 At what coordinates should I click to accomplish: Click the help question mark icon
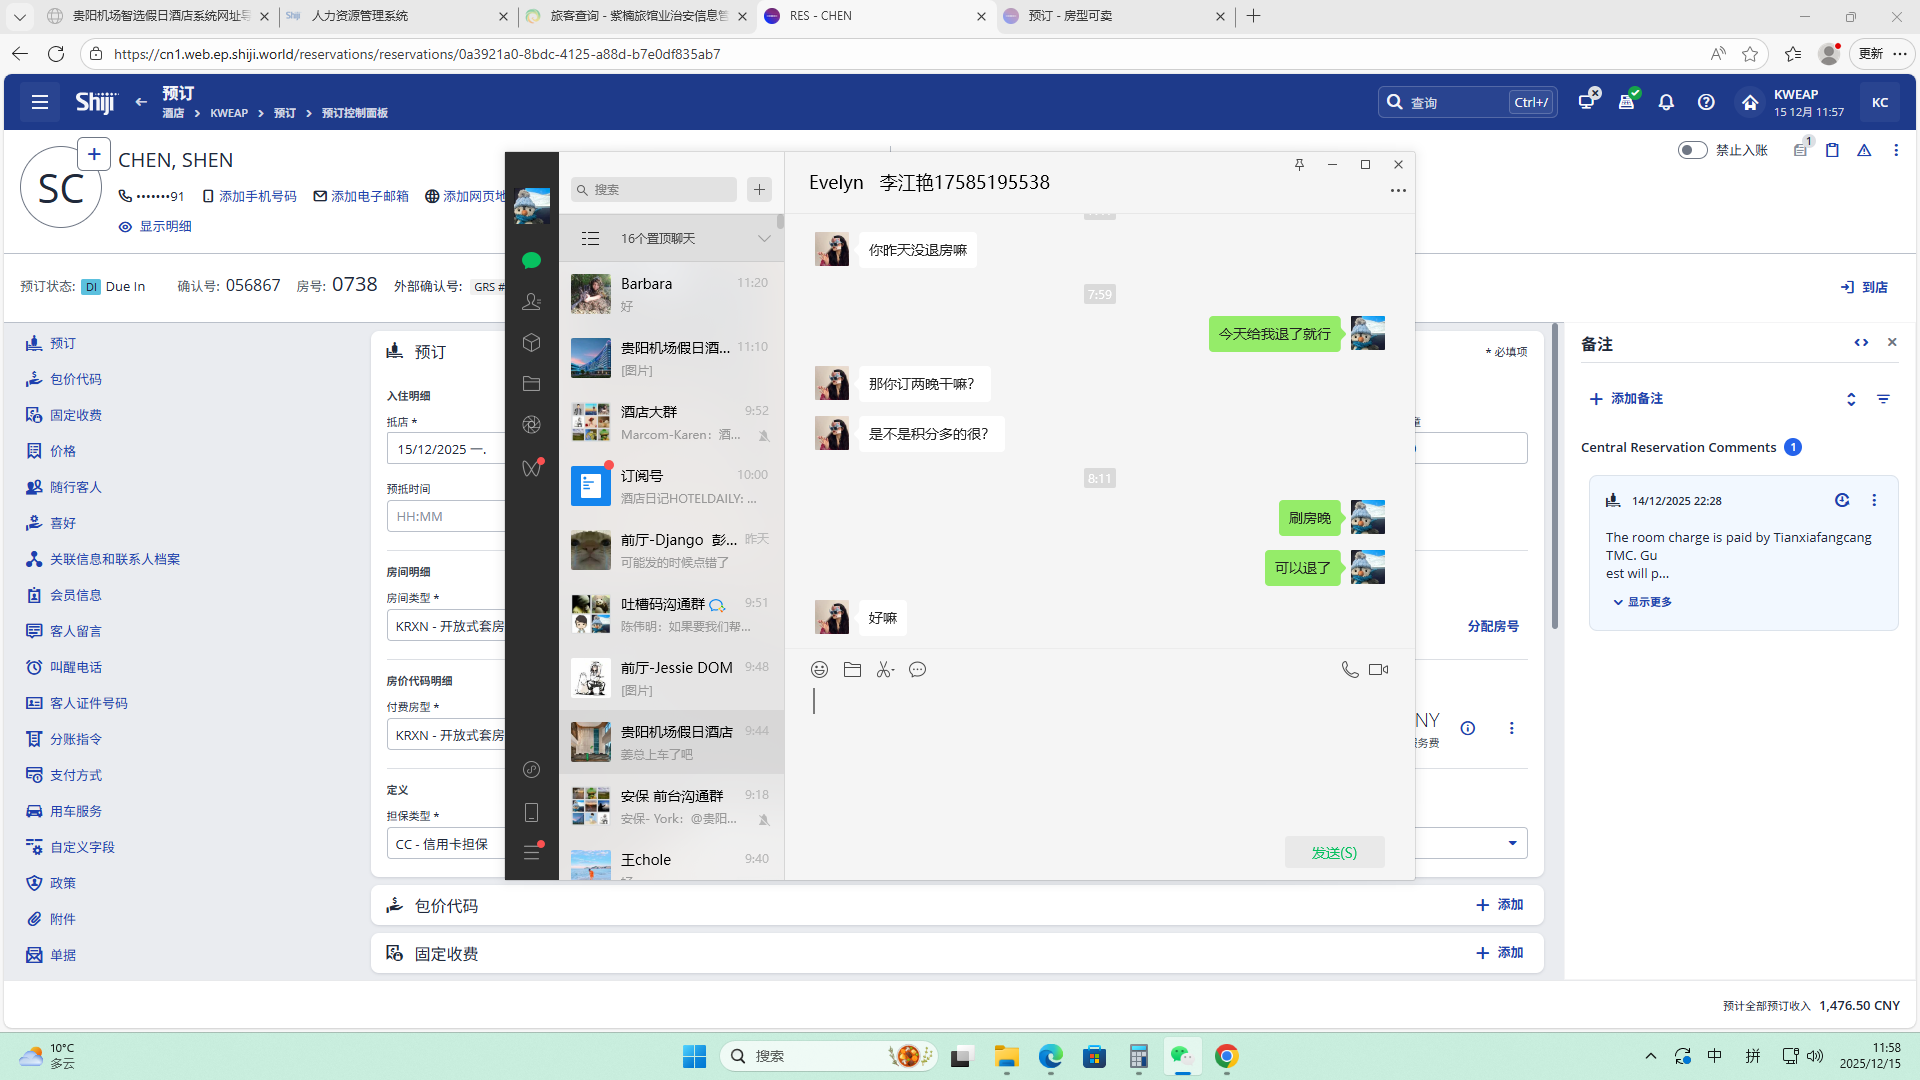pos(1706,102)
